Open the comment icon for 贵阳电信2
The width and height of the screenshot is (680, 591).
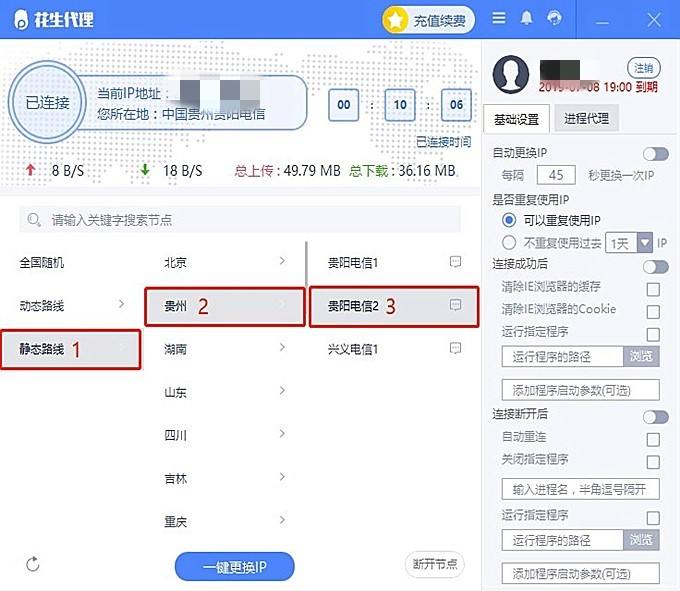pos(455,305)
